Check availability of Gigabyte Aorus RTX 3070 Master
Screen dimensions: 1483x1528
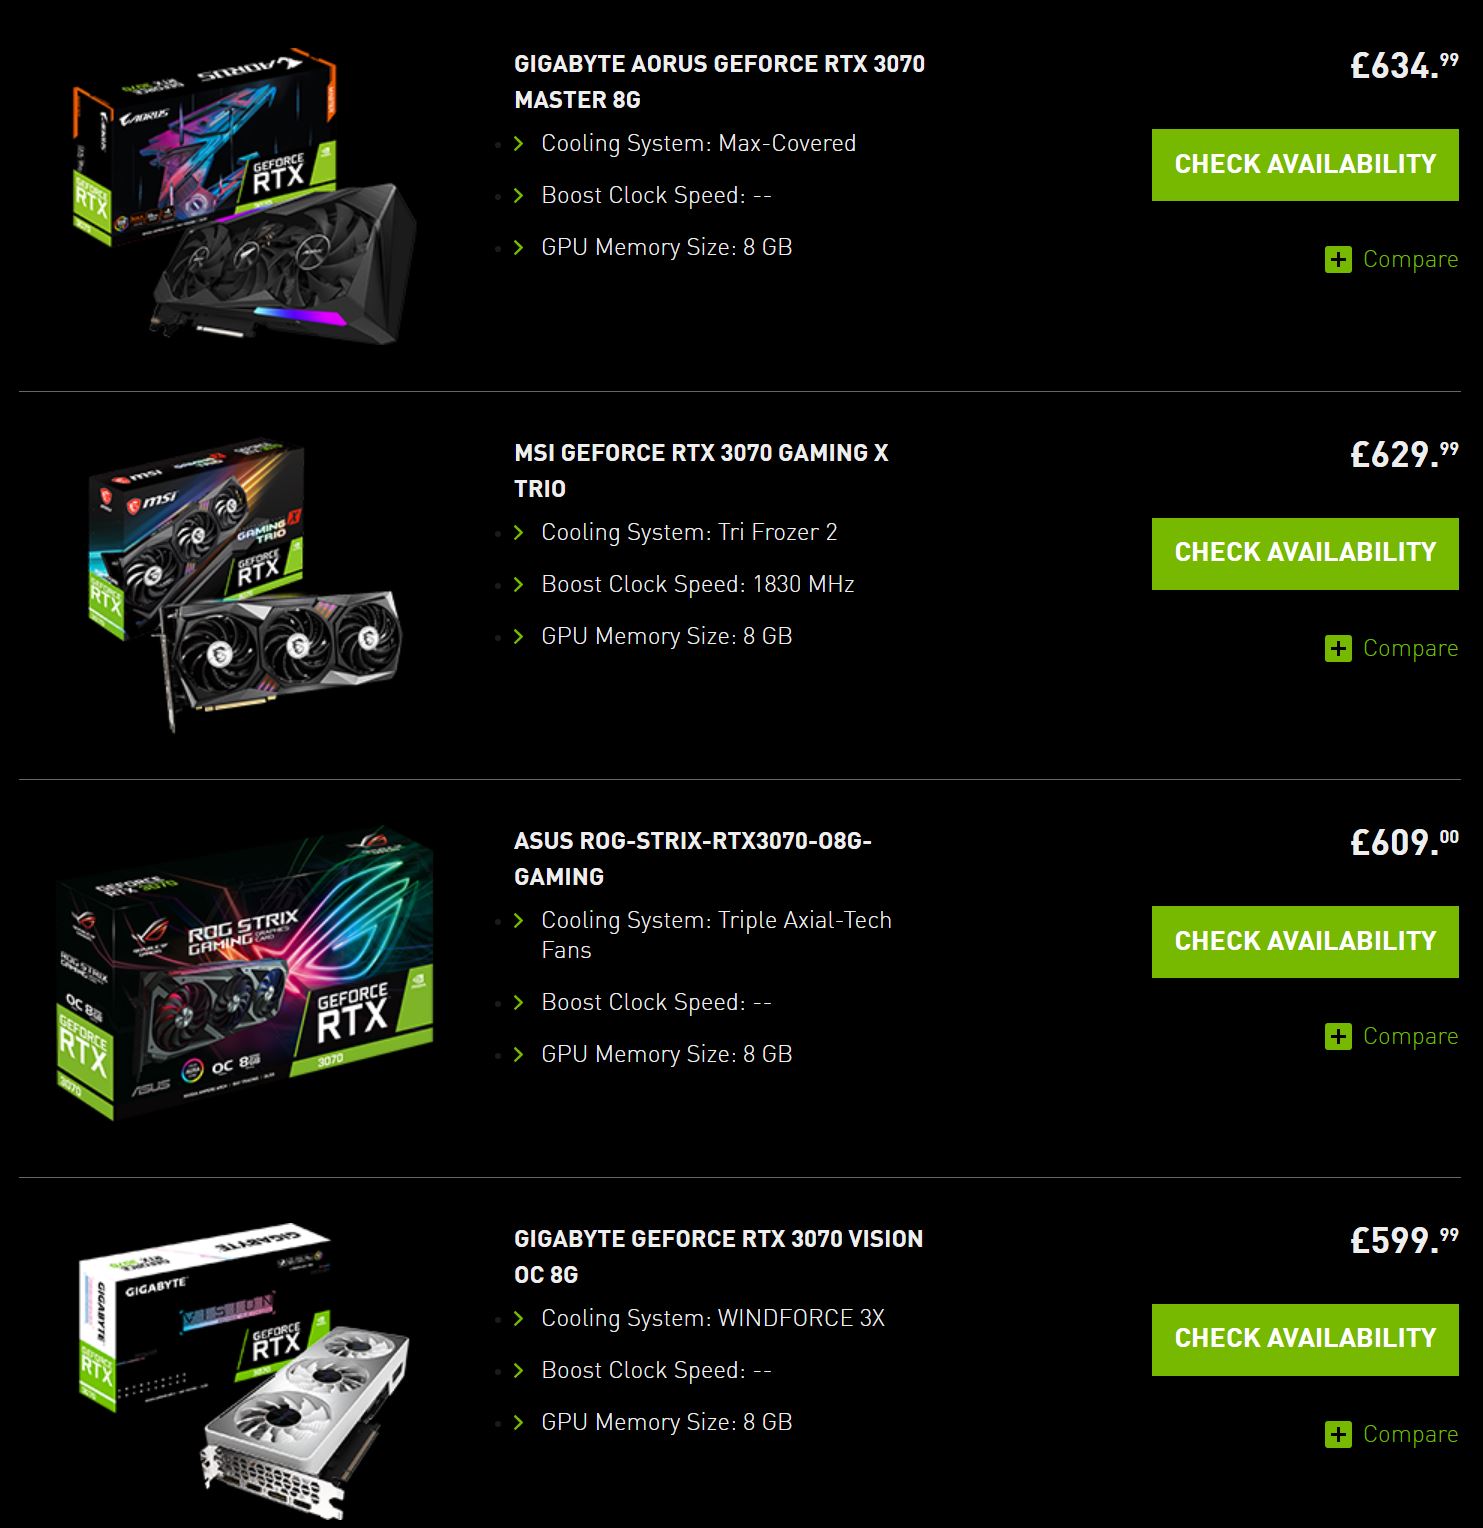(1305, 165)
